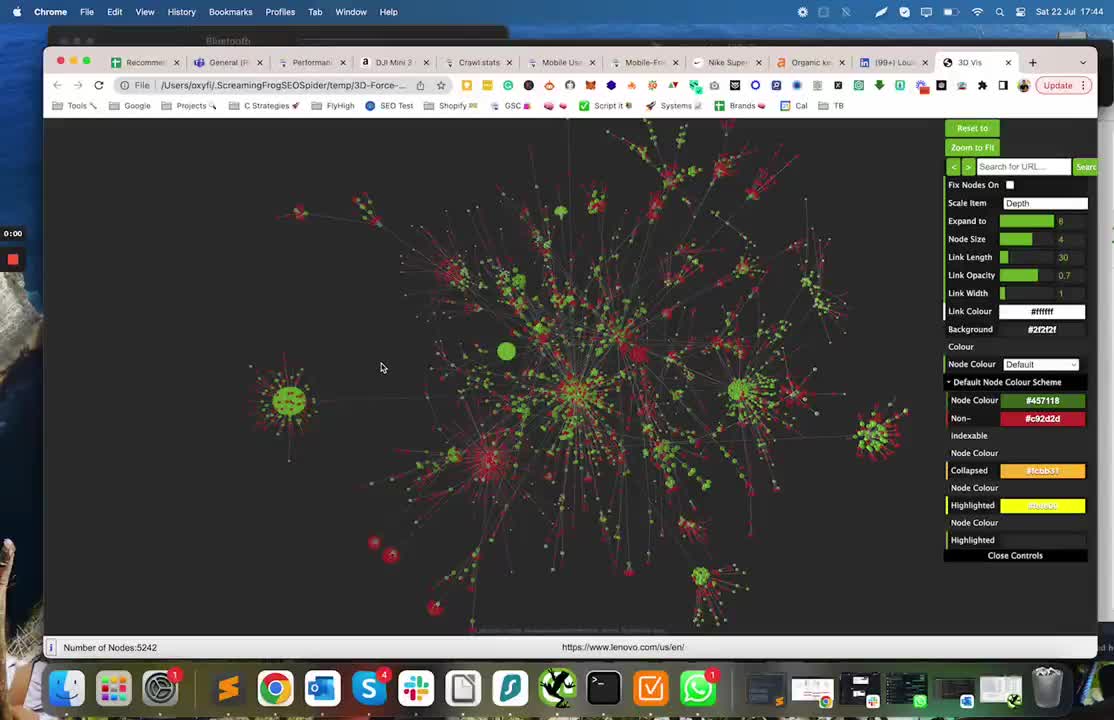Click the Close Controls button
The image size is (1114, 720).
(x=1015, y=556)
